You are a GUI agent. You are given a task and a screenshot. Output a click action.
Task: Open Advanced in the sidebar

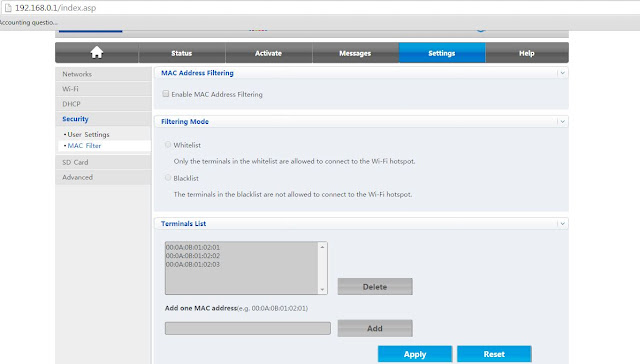coord(103,177)
